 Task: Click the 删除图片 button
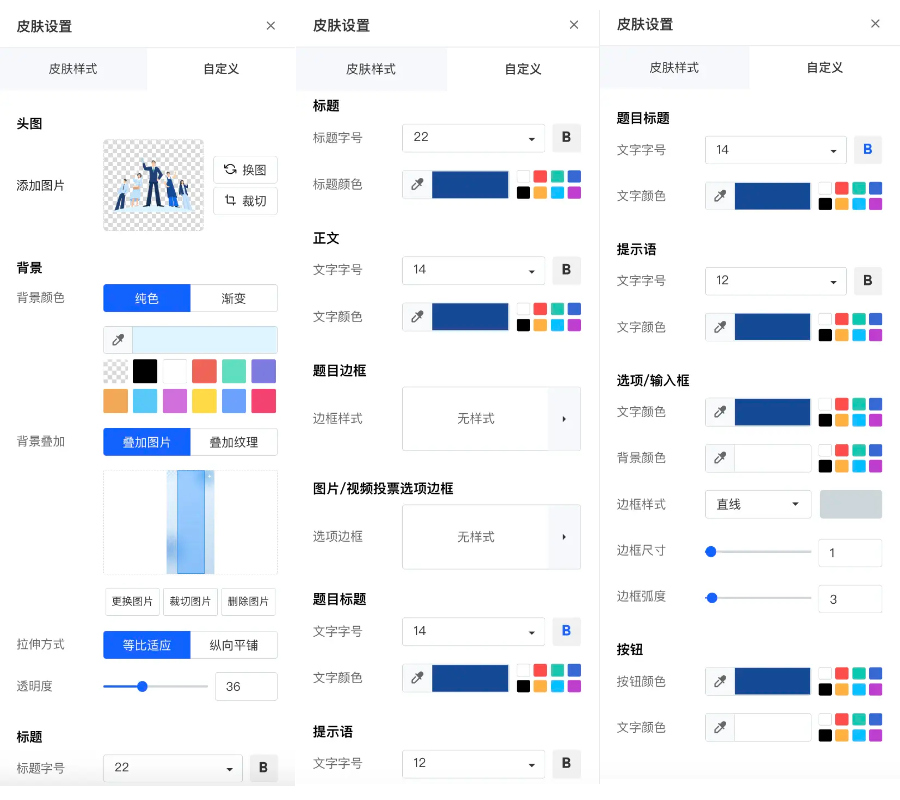[x=248, y=602]
